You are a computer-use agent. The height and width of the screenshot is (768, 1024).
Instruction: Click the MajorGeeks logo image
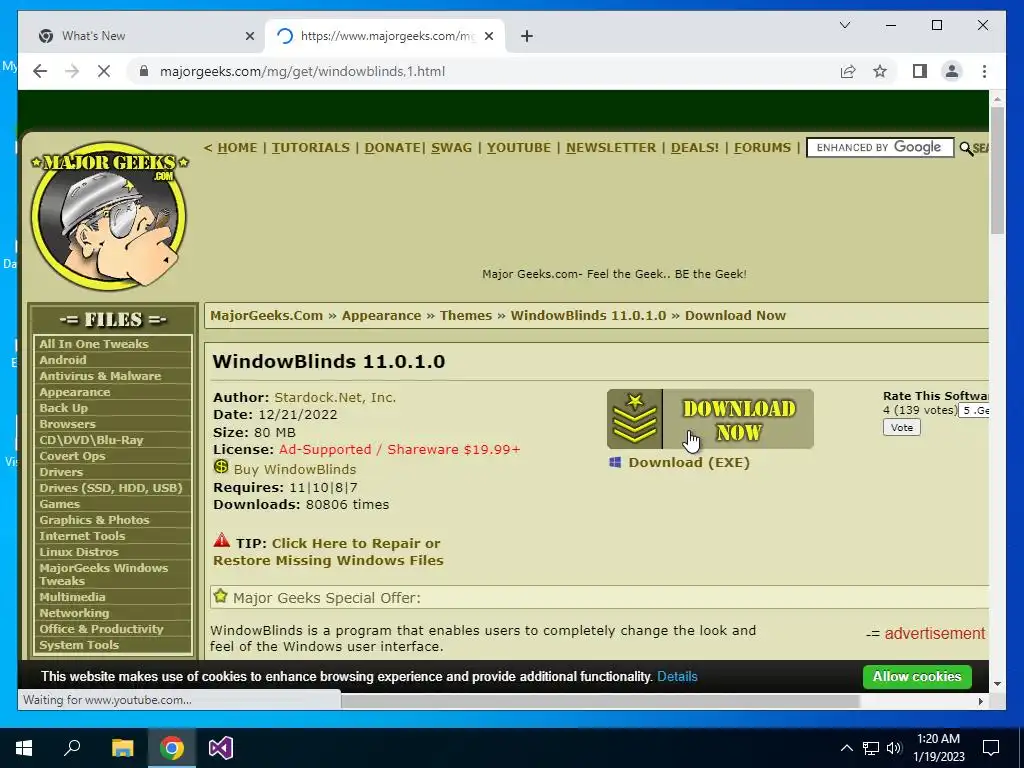coord(109,215)
